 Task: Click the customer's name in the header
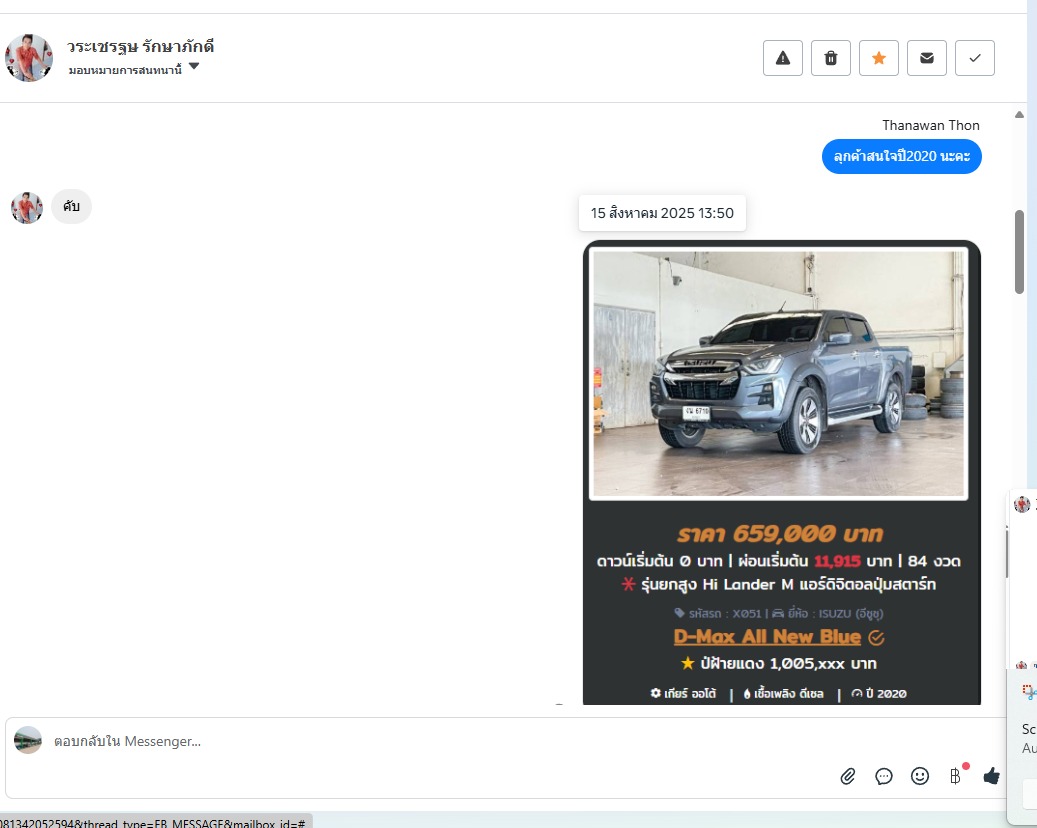140,46
